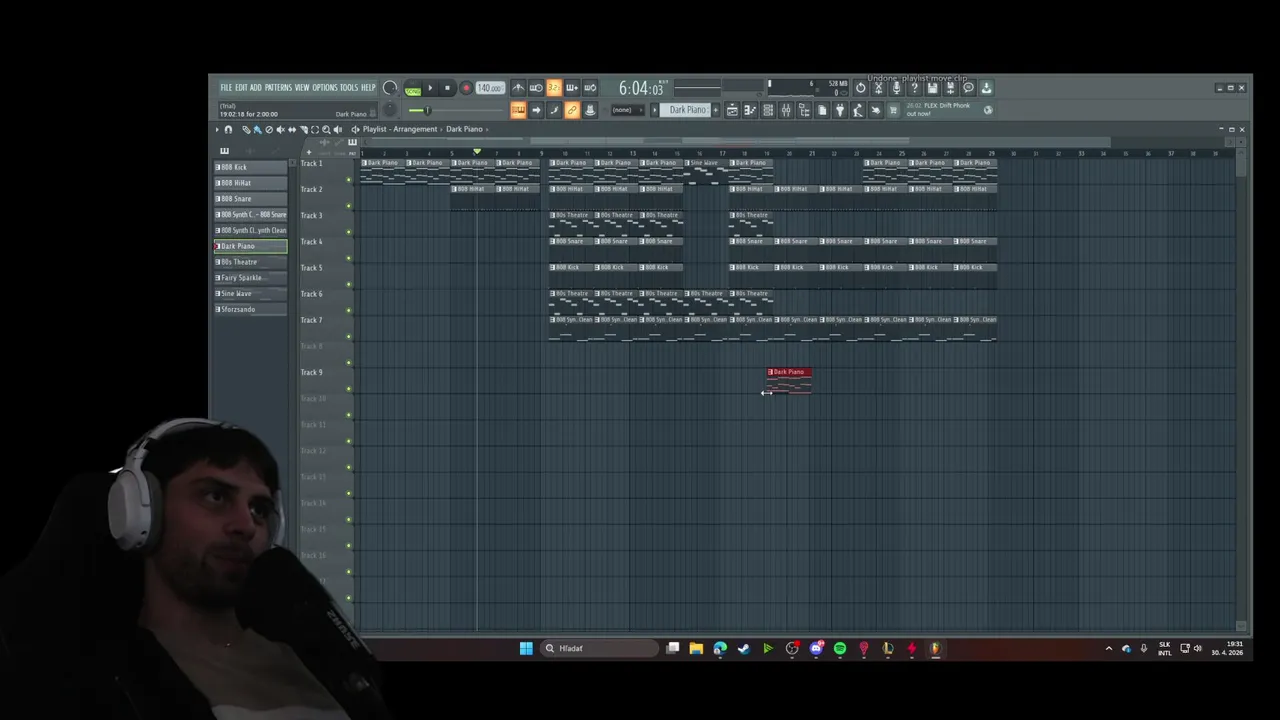This screenshot has height=720, width=1280.
Task: Toggle typing keyboard to piano icon
Action: point(519,110)
